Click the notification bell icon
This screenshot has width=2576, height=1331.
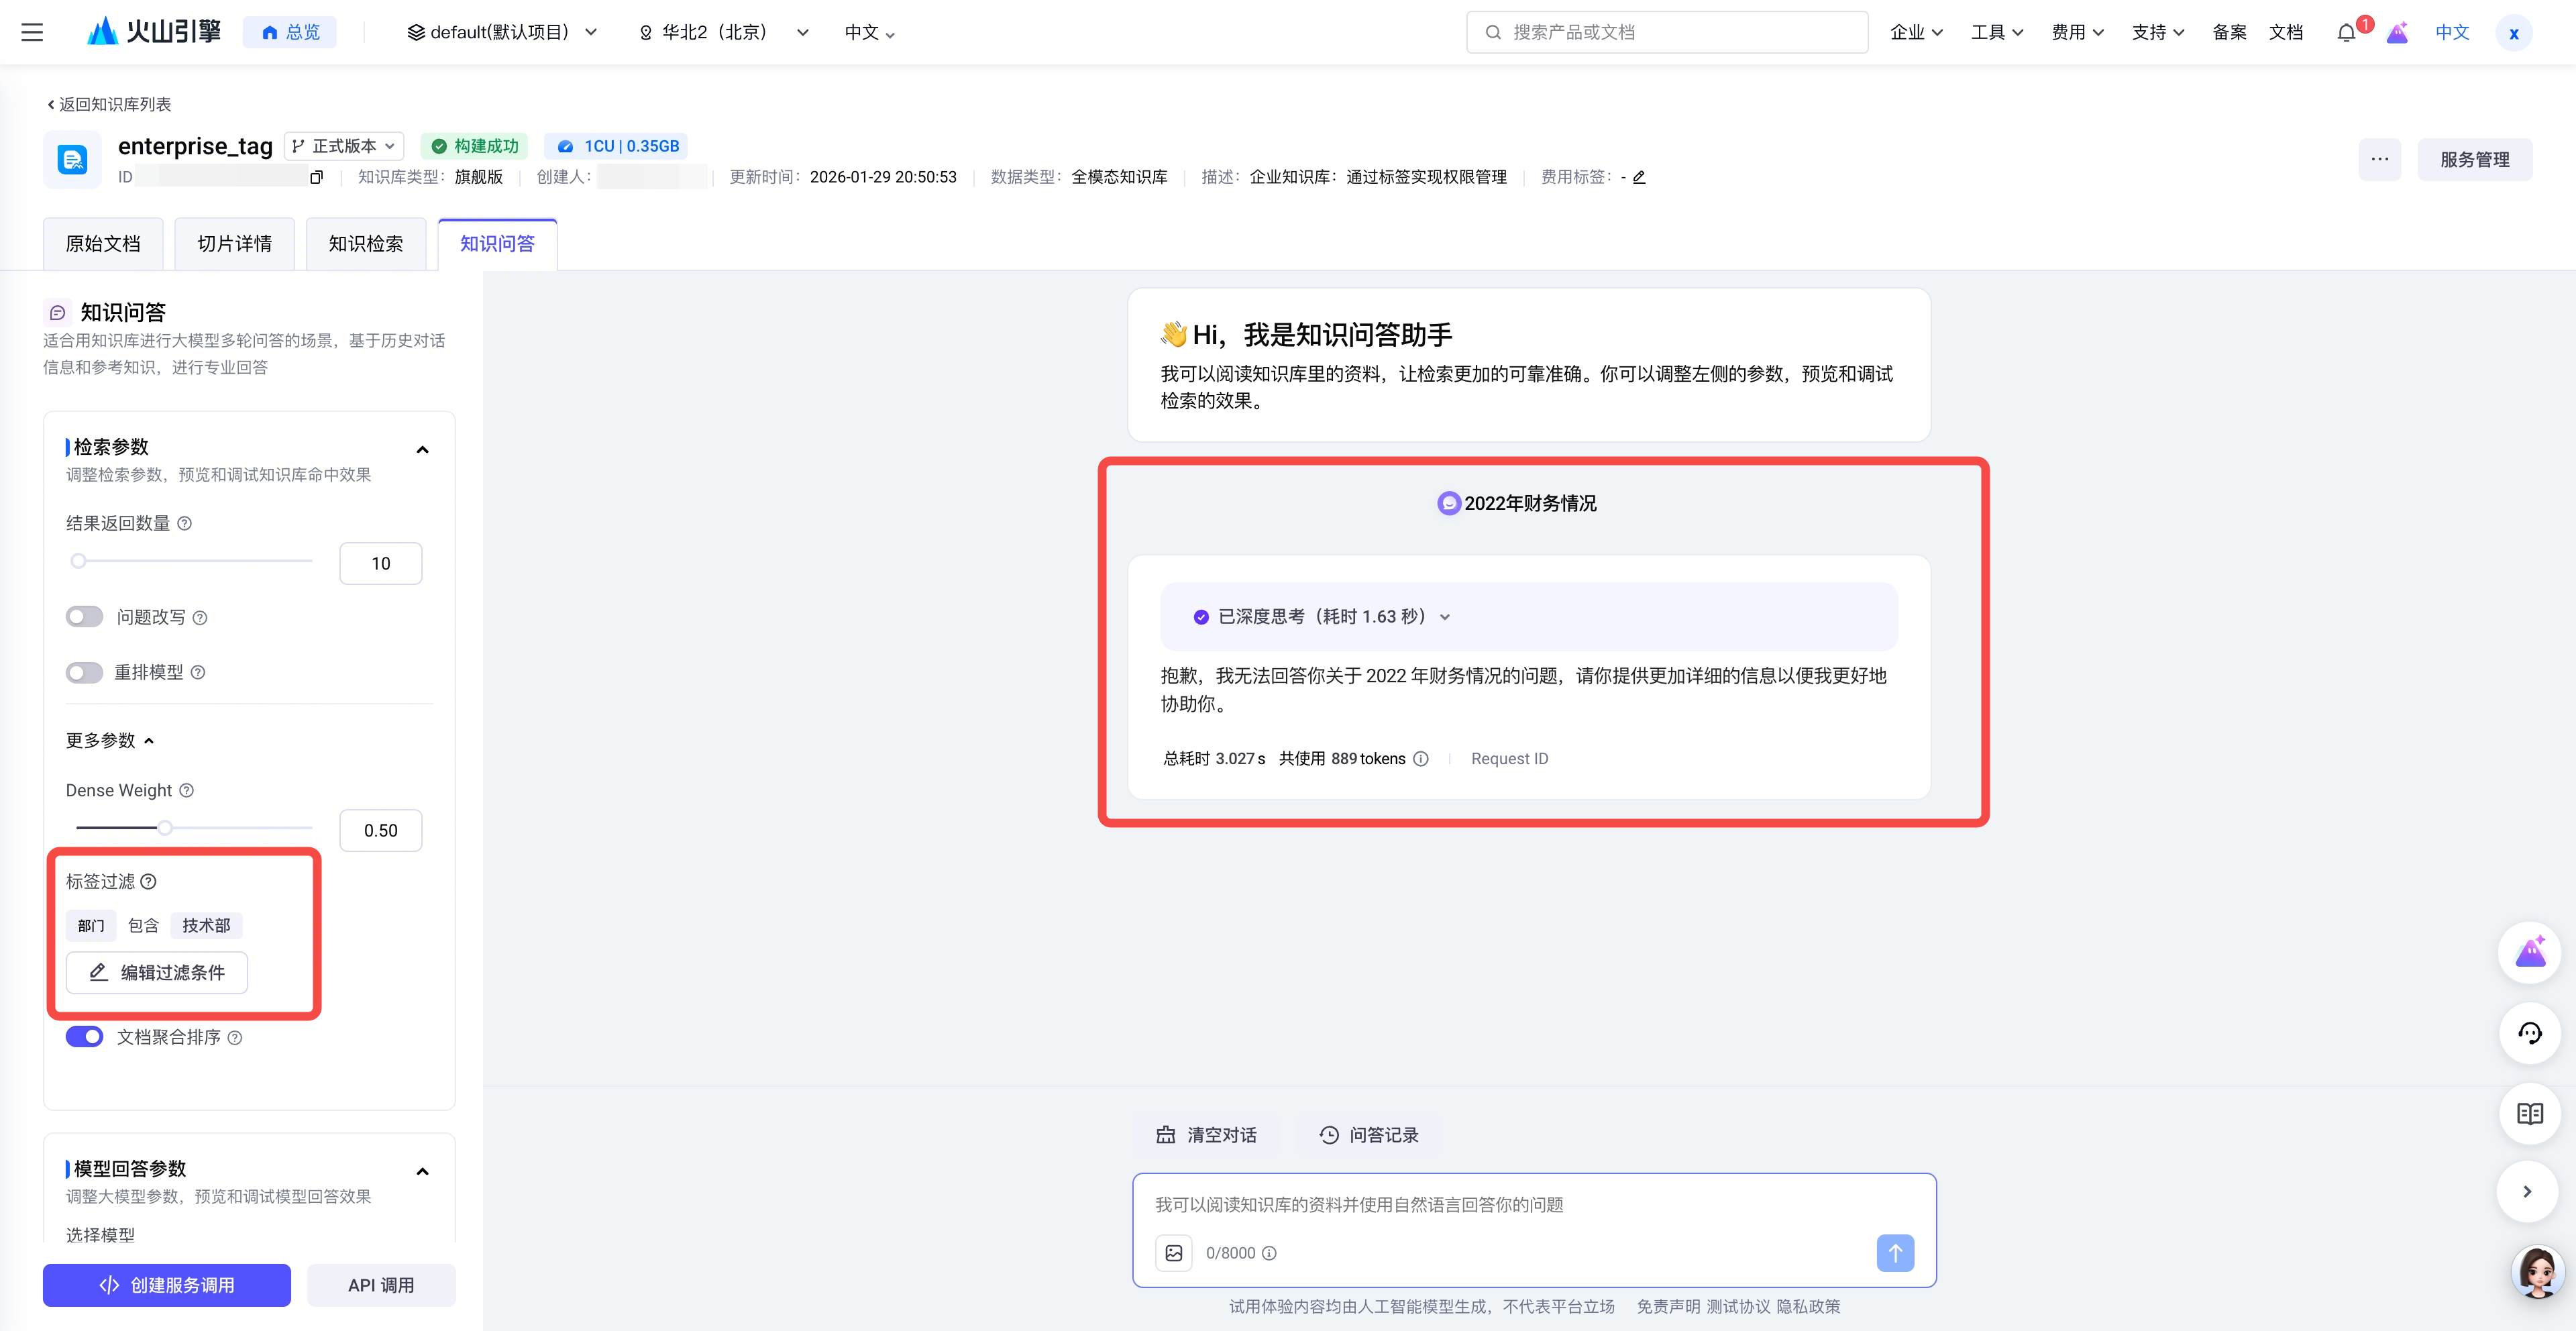tap(2345, 33)
